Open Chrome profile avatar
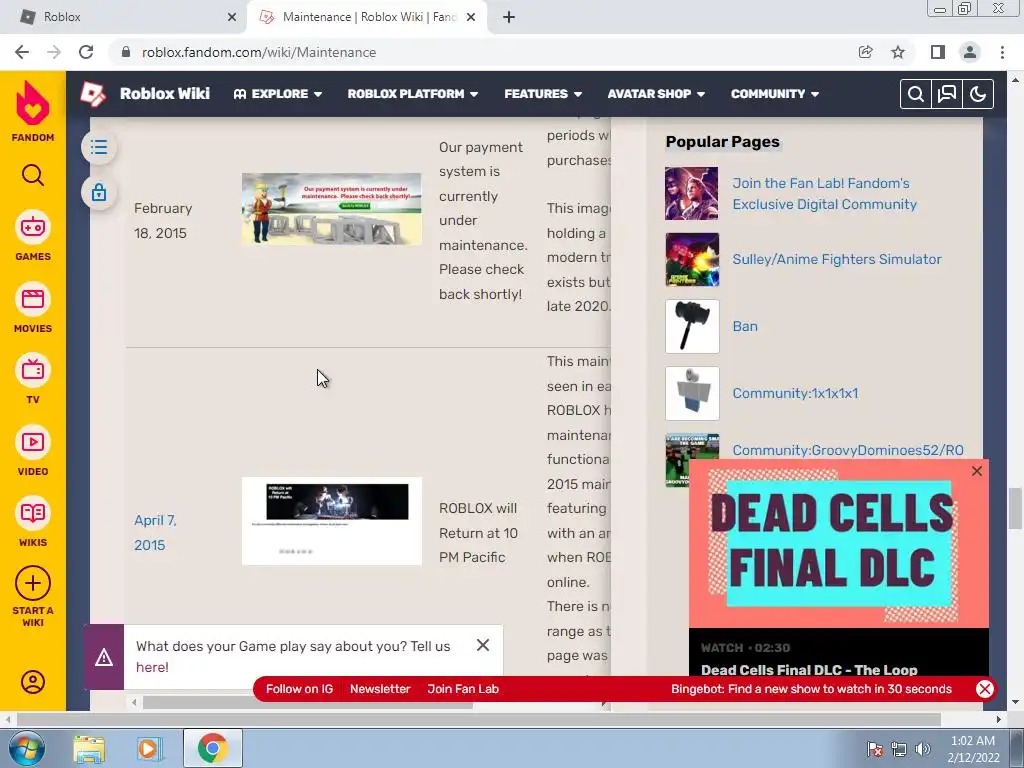The height and width of the screenshot is (768, 1024). pos(970,52)
